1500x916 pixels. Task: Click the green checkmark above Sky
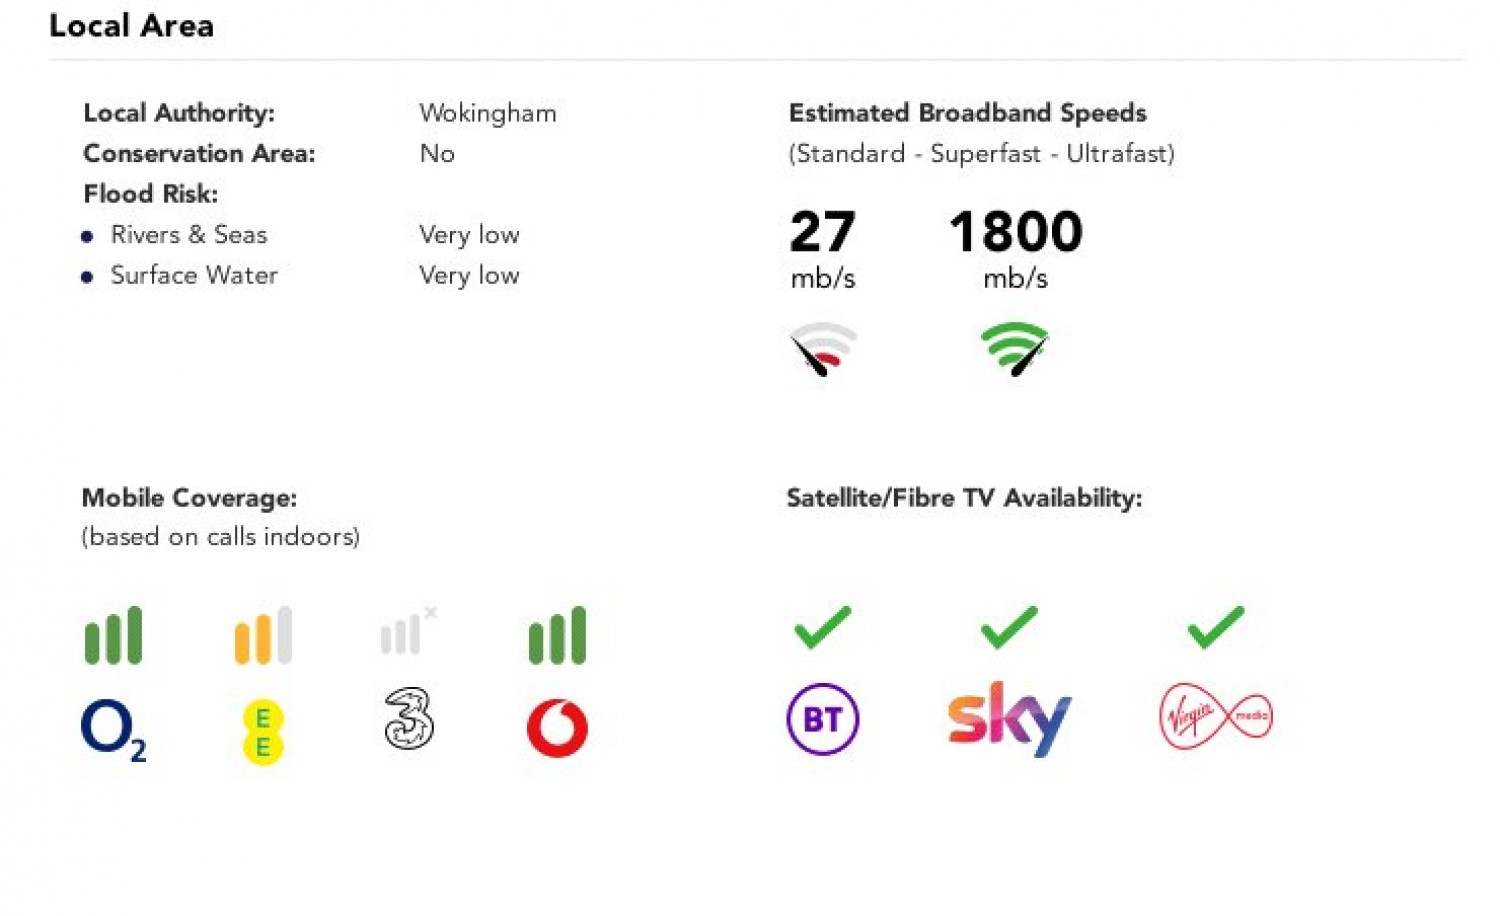(1009, 627)
